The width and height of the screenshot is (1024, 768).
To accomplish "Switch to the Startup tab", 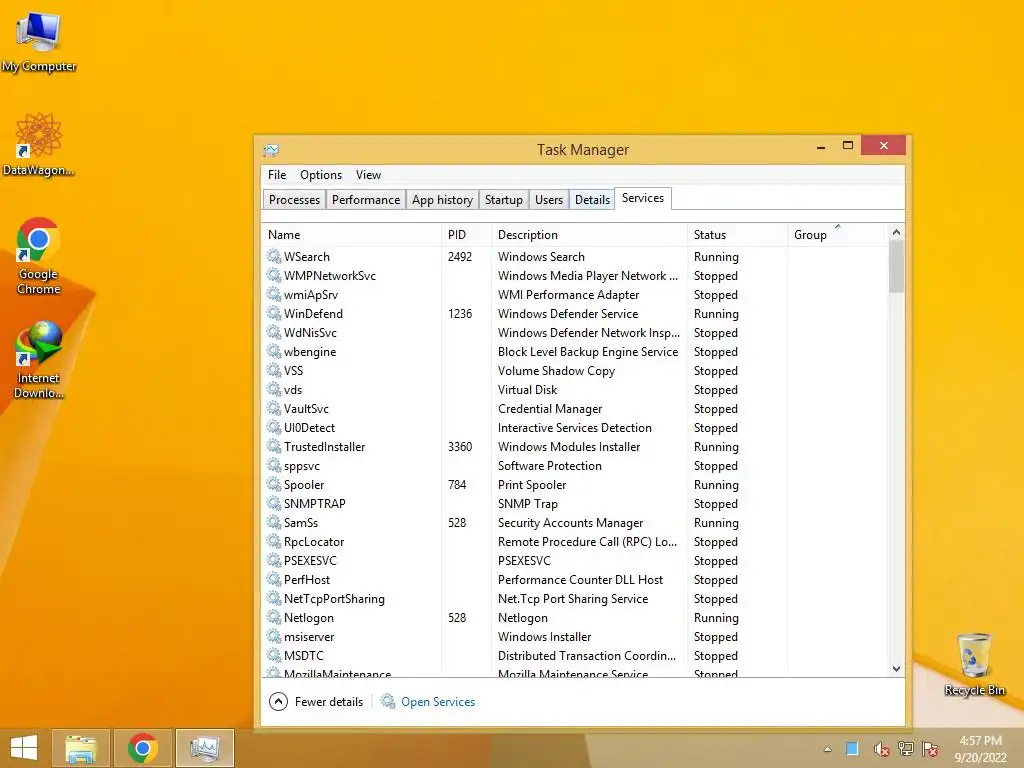I will (x=504, y=200).
